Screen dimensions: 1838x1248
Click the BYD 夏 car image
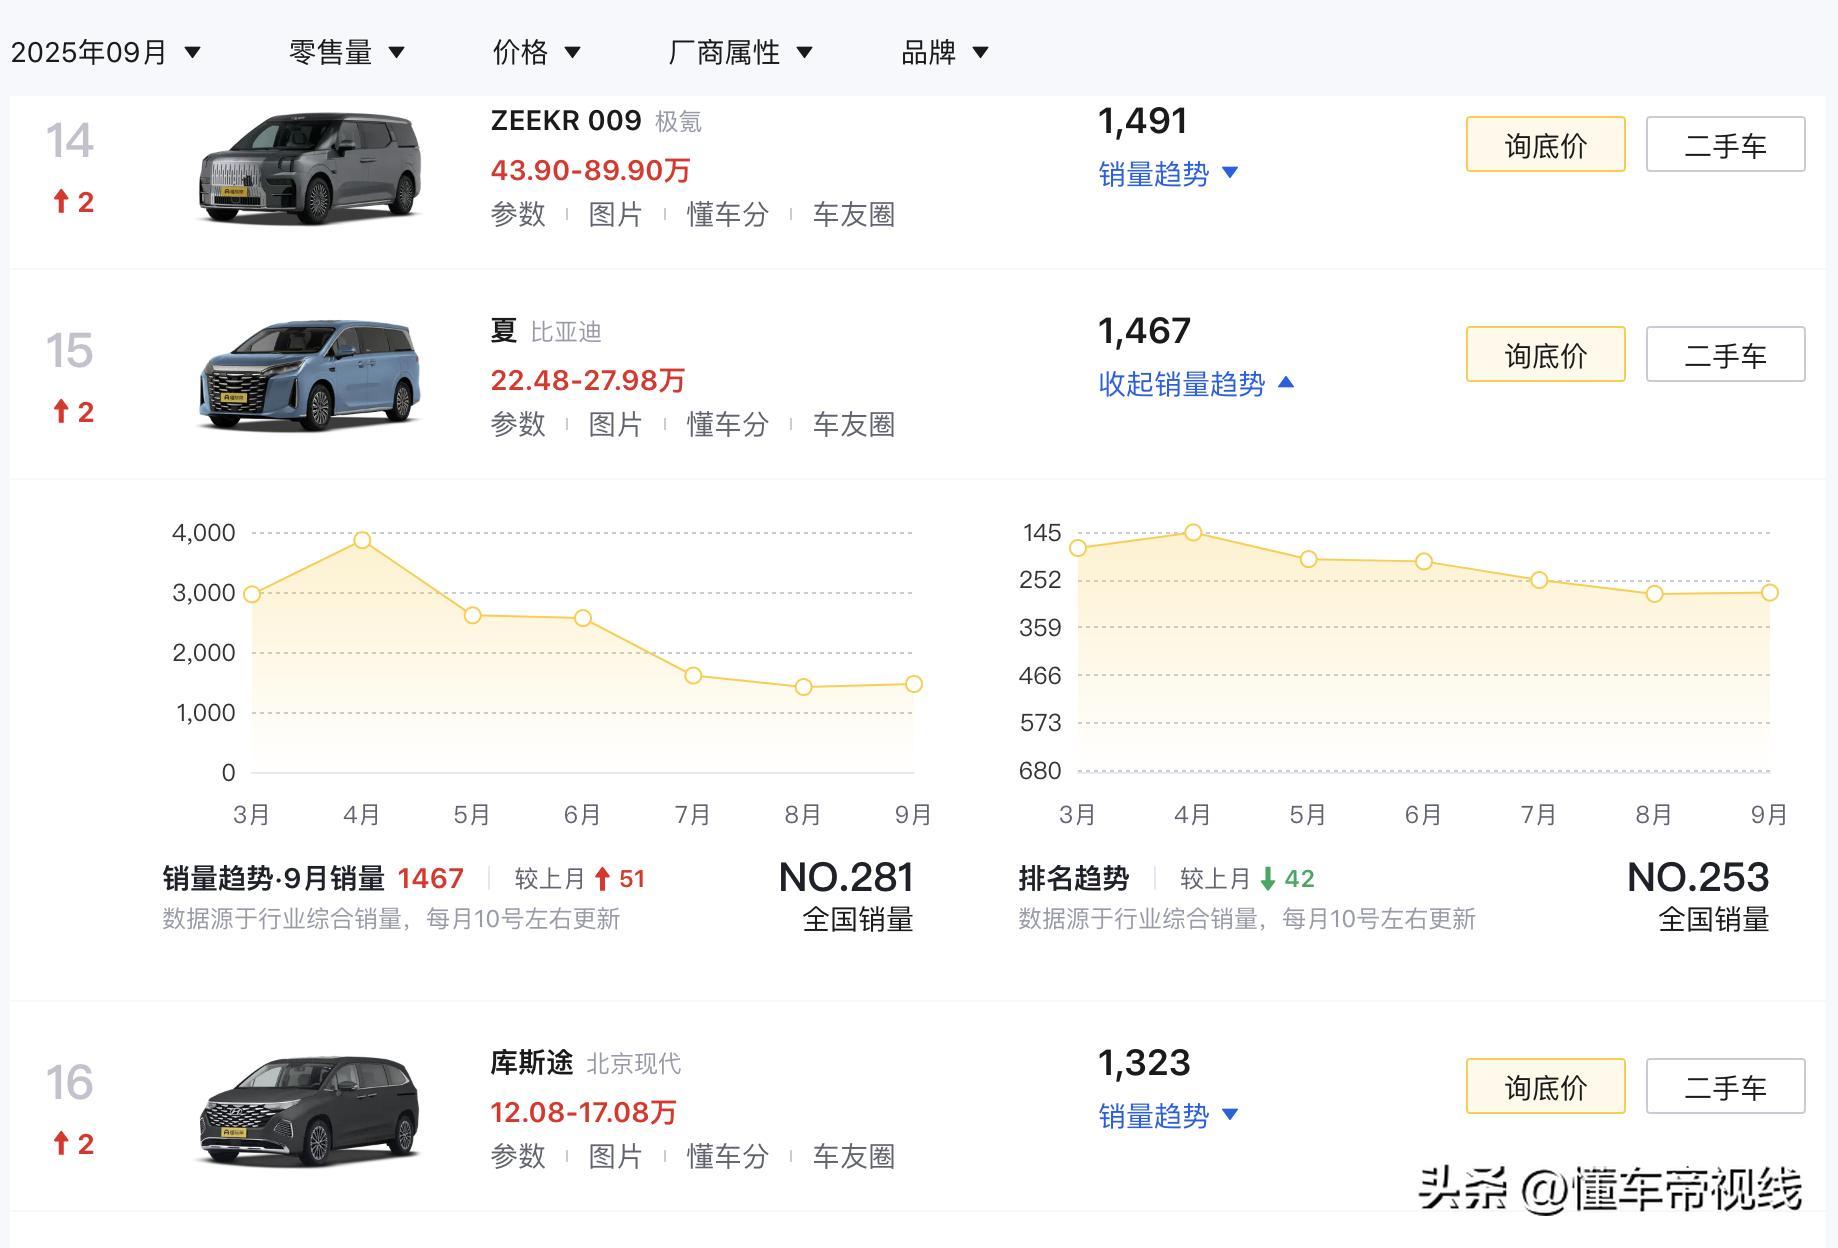pyautogui.click(x=309, y=376)
